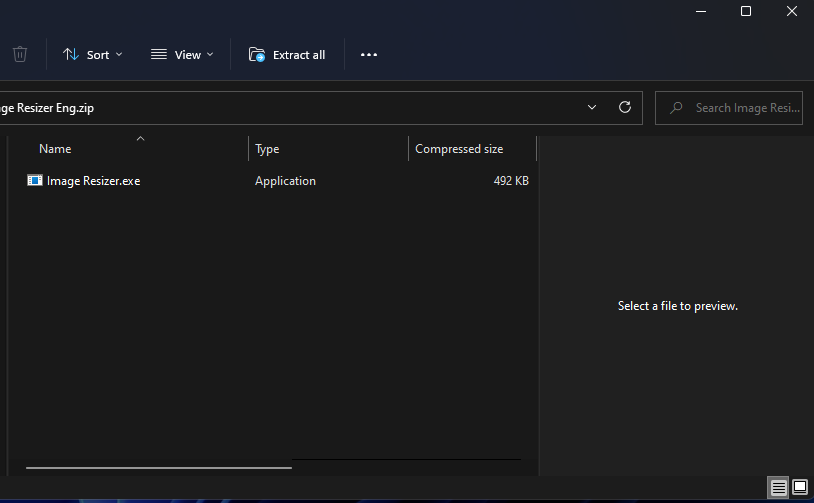Click the address path Resizer Eng.zip
Viewport: 814px width, 503px height.
pos(47,108)
